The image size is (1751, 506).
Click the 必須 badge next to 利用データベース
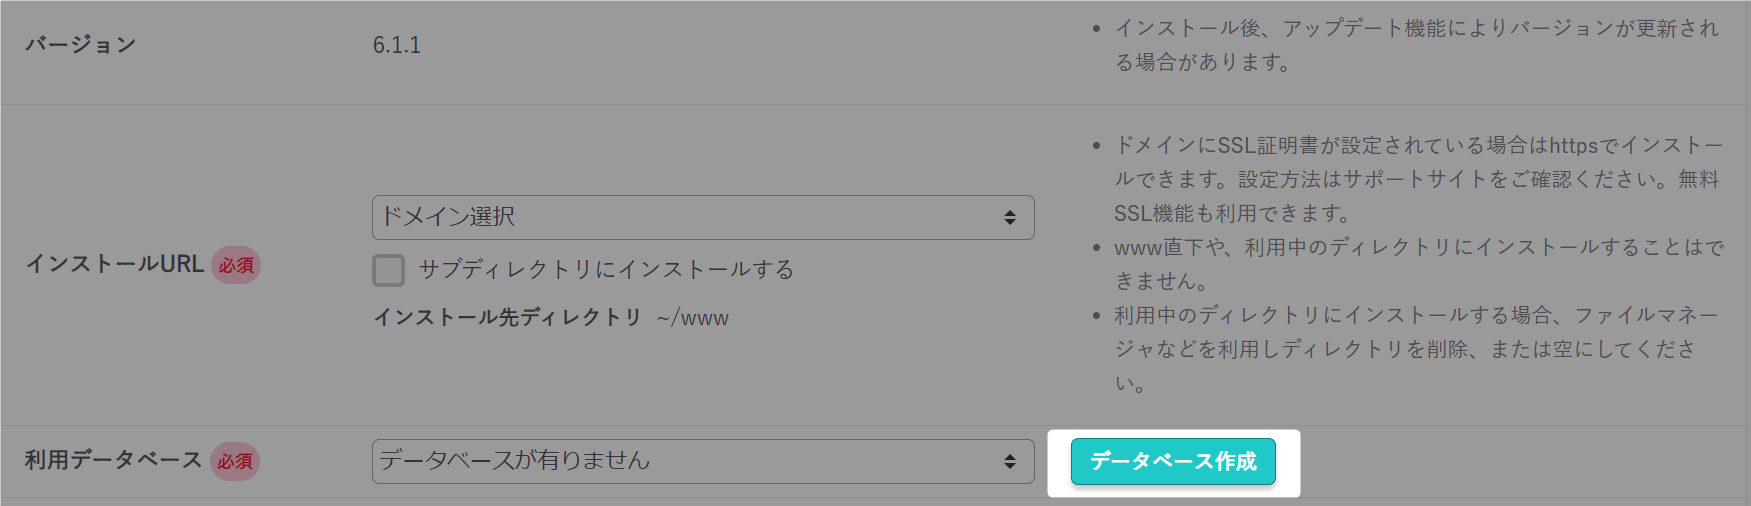click(235, 461)
